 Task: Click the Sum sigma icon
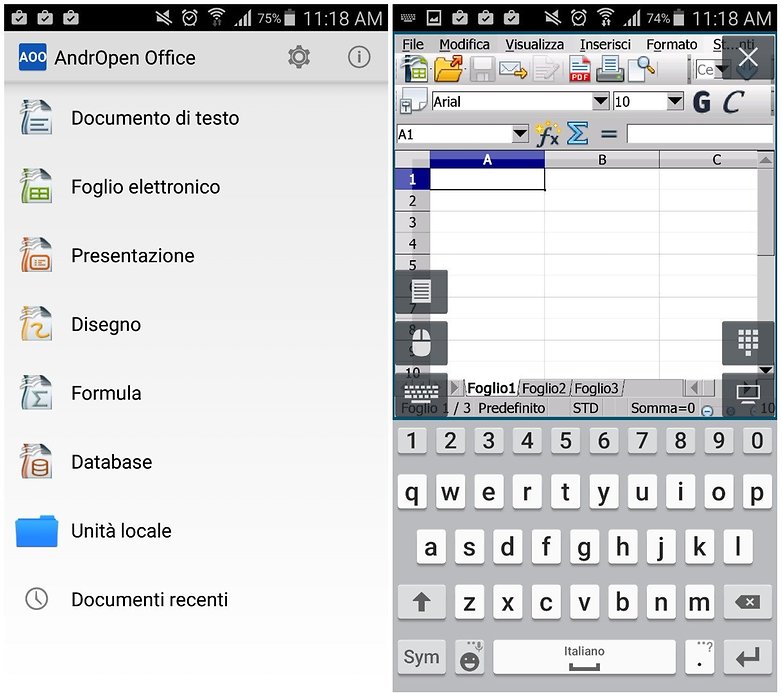[x=578, y=134]
